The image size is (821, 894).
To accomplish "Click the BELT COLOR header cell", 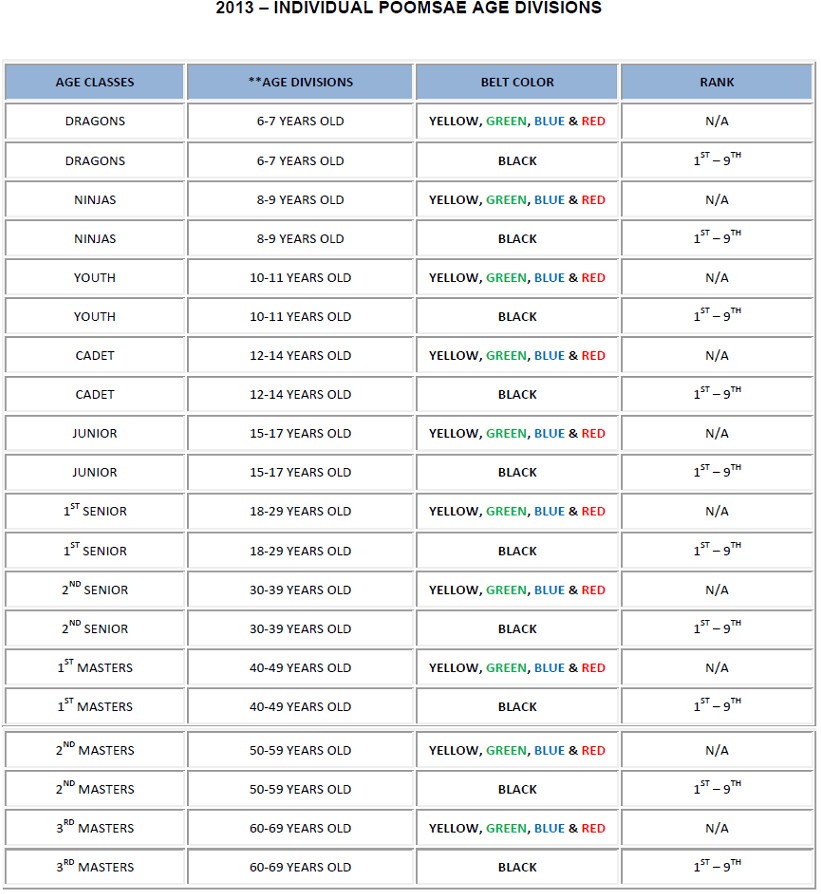I will [x=517, y=82].
